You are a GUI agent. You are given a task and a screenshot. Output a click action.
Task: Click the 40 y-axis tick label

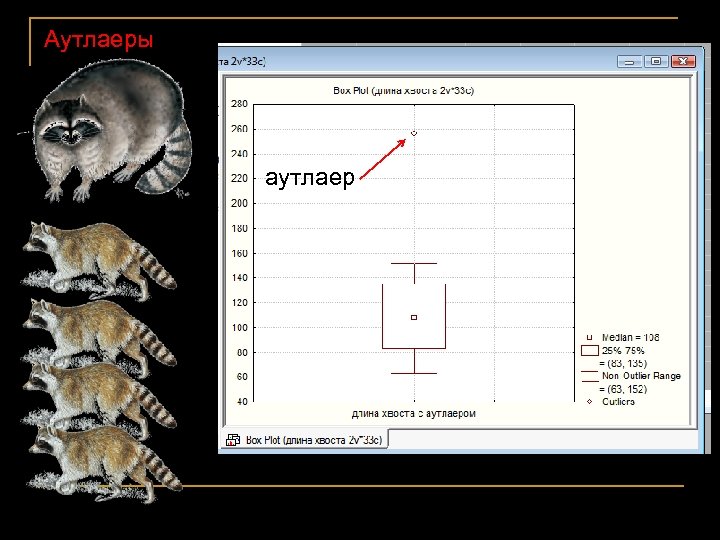242,401
